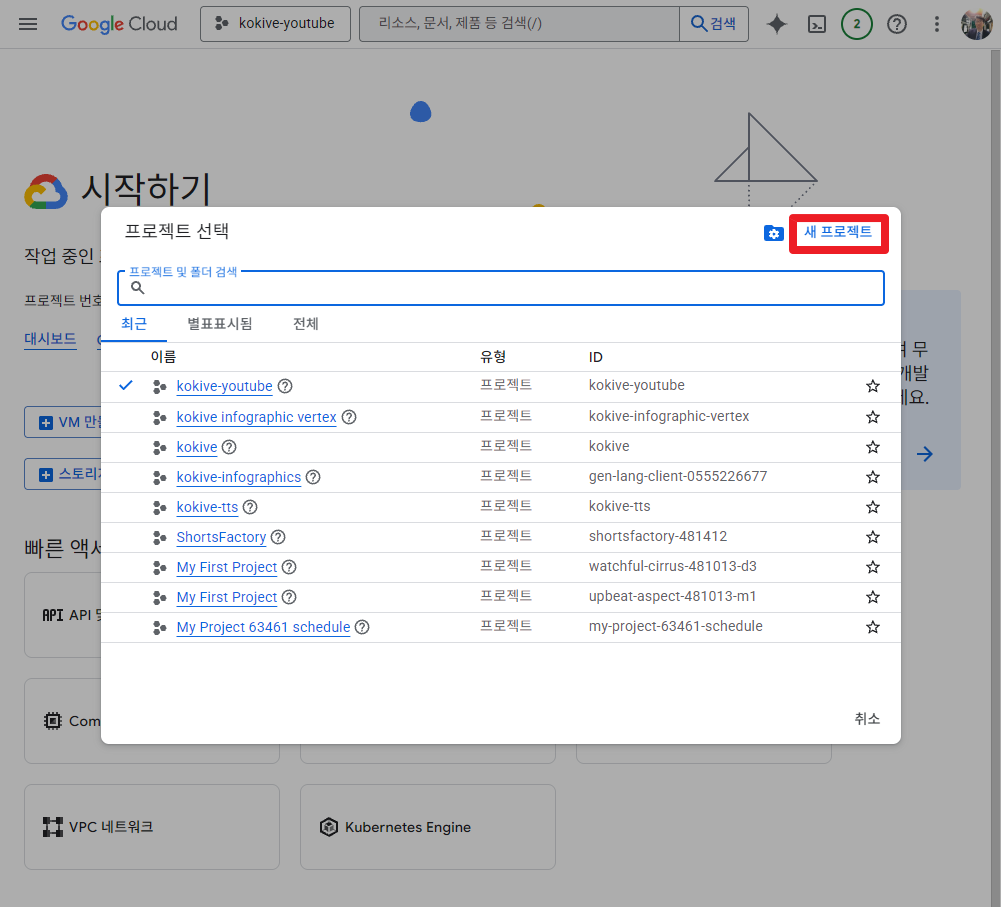The image size is (1001, 907).
Task: Star the My Project 63461 schedule project
Action: pos(872,627)
